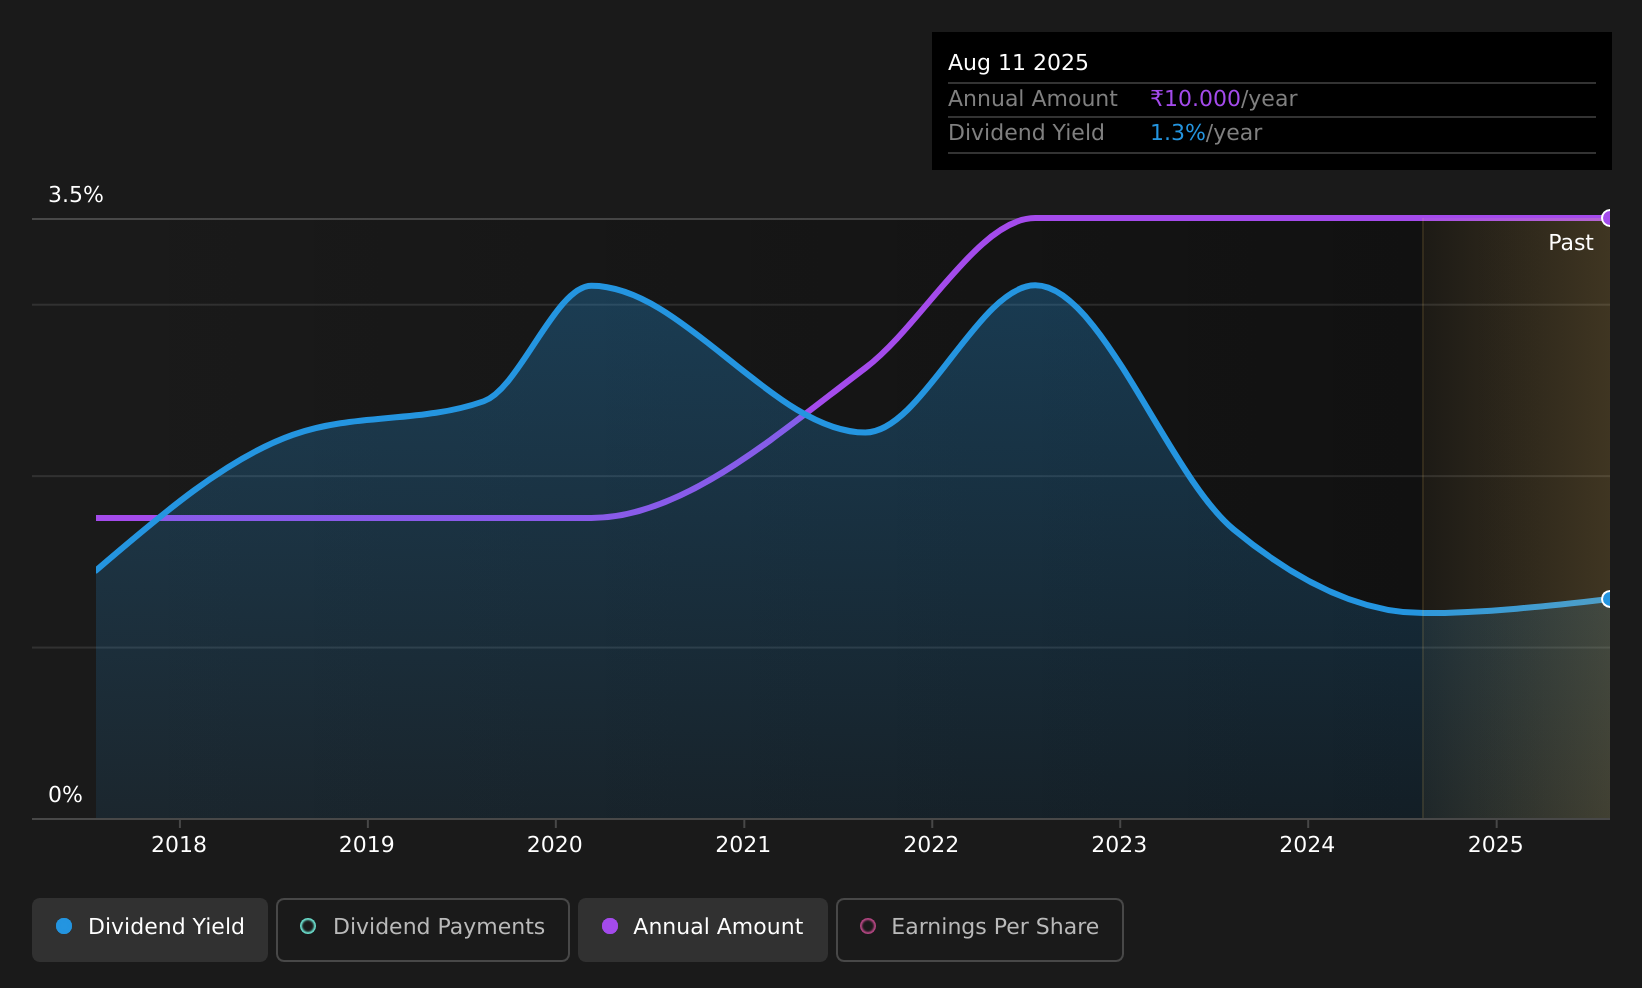
Task: Show the Earnings Per Share series
Action: (x=980, y=929)
